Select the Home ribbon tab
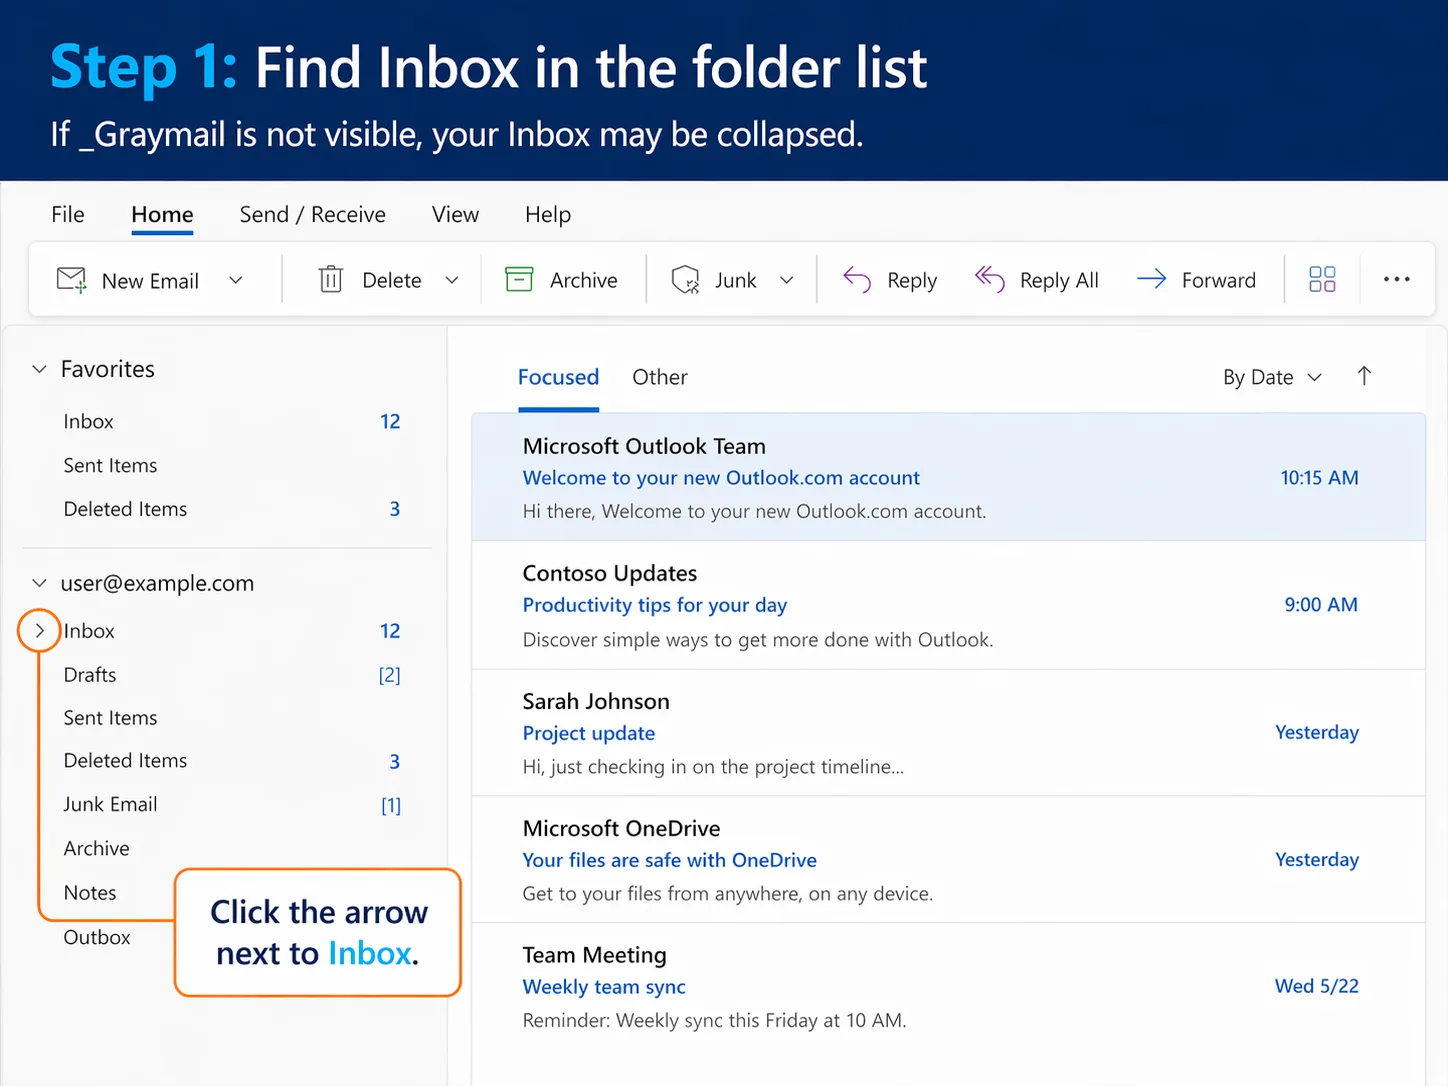Image resolution: width=1448 pixels, height=1086 pixels. tap(162, 214)
